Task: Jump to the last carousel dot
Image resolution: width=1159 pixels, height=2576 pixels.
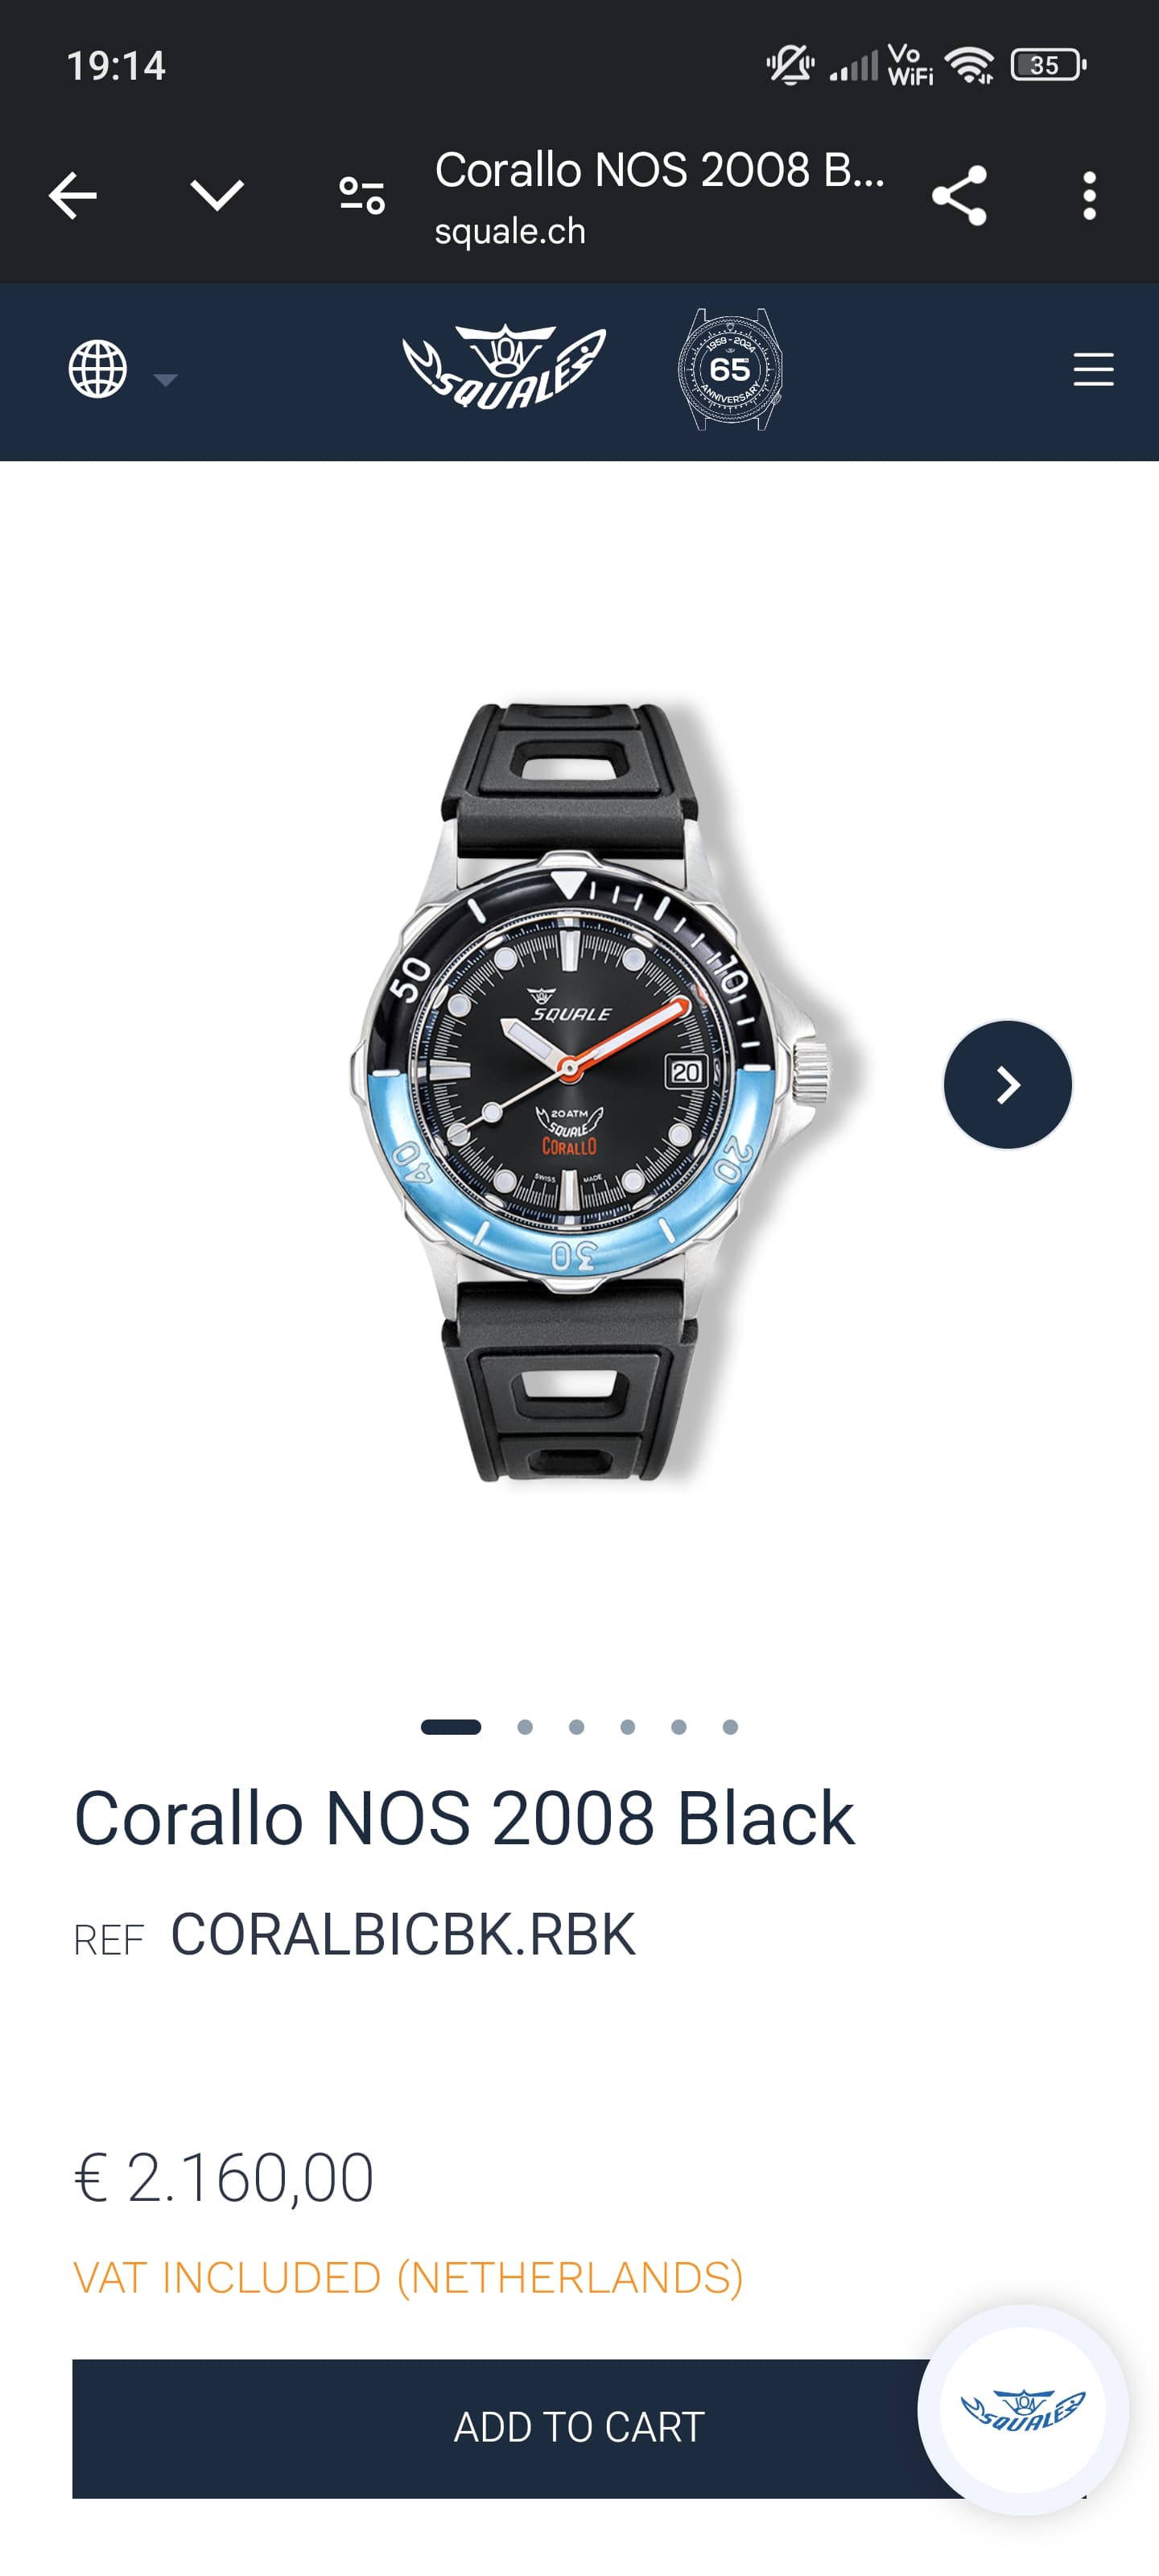Action: pyautogui.click(x=730, y=1727)
